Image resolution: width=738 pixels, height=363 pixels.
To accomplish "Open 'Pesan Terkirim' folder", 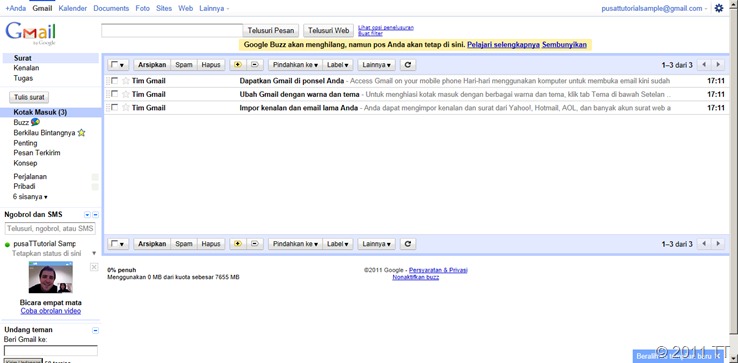I will [x=37, y=153].
